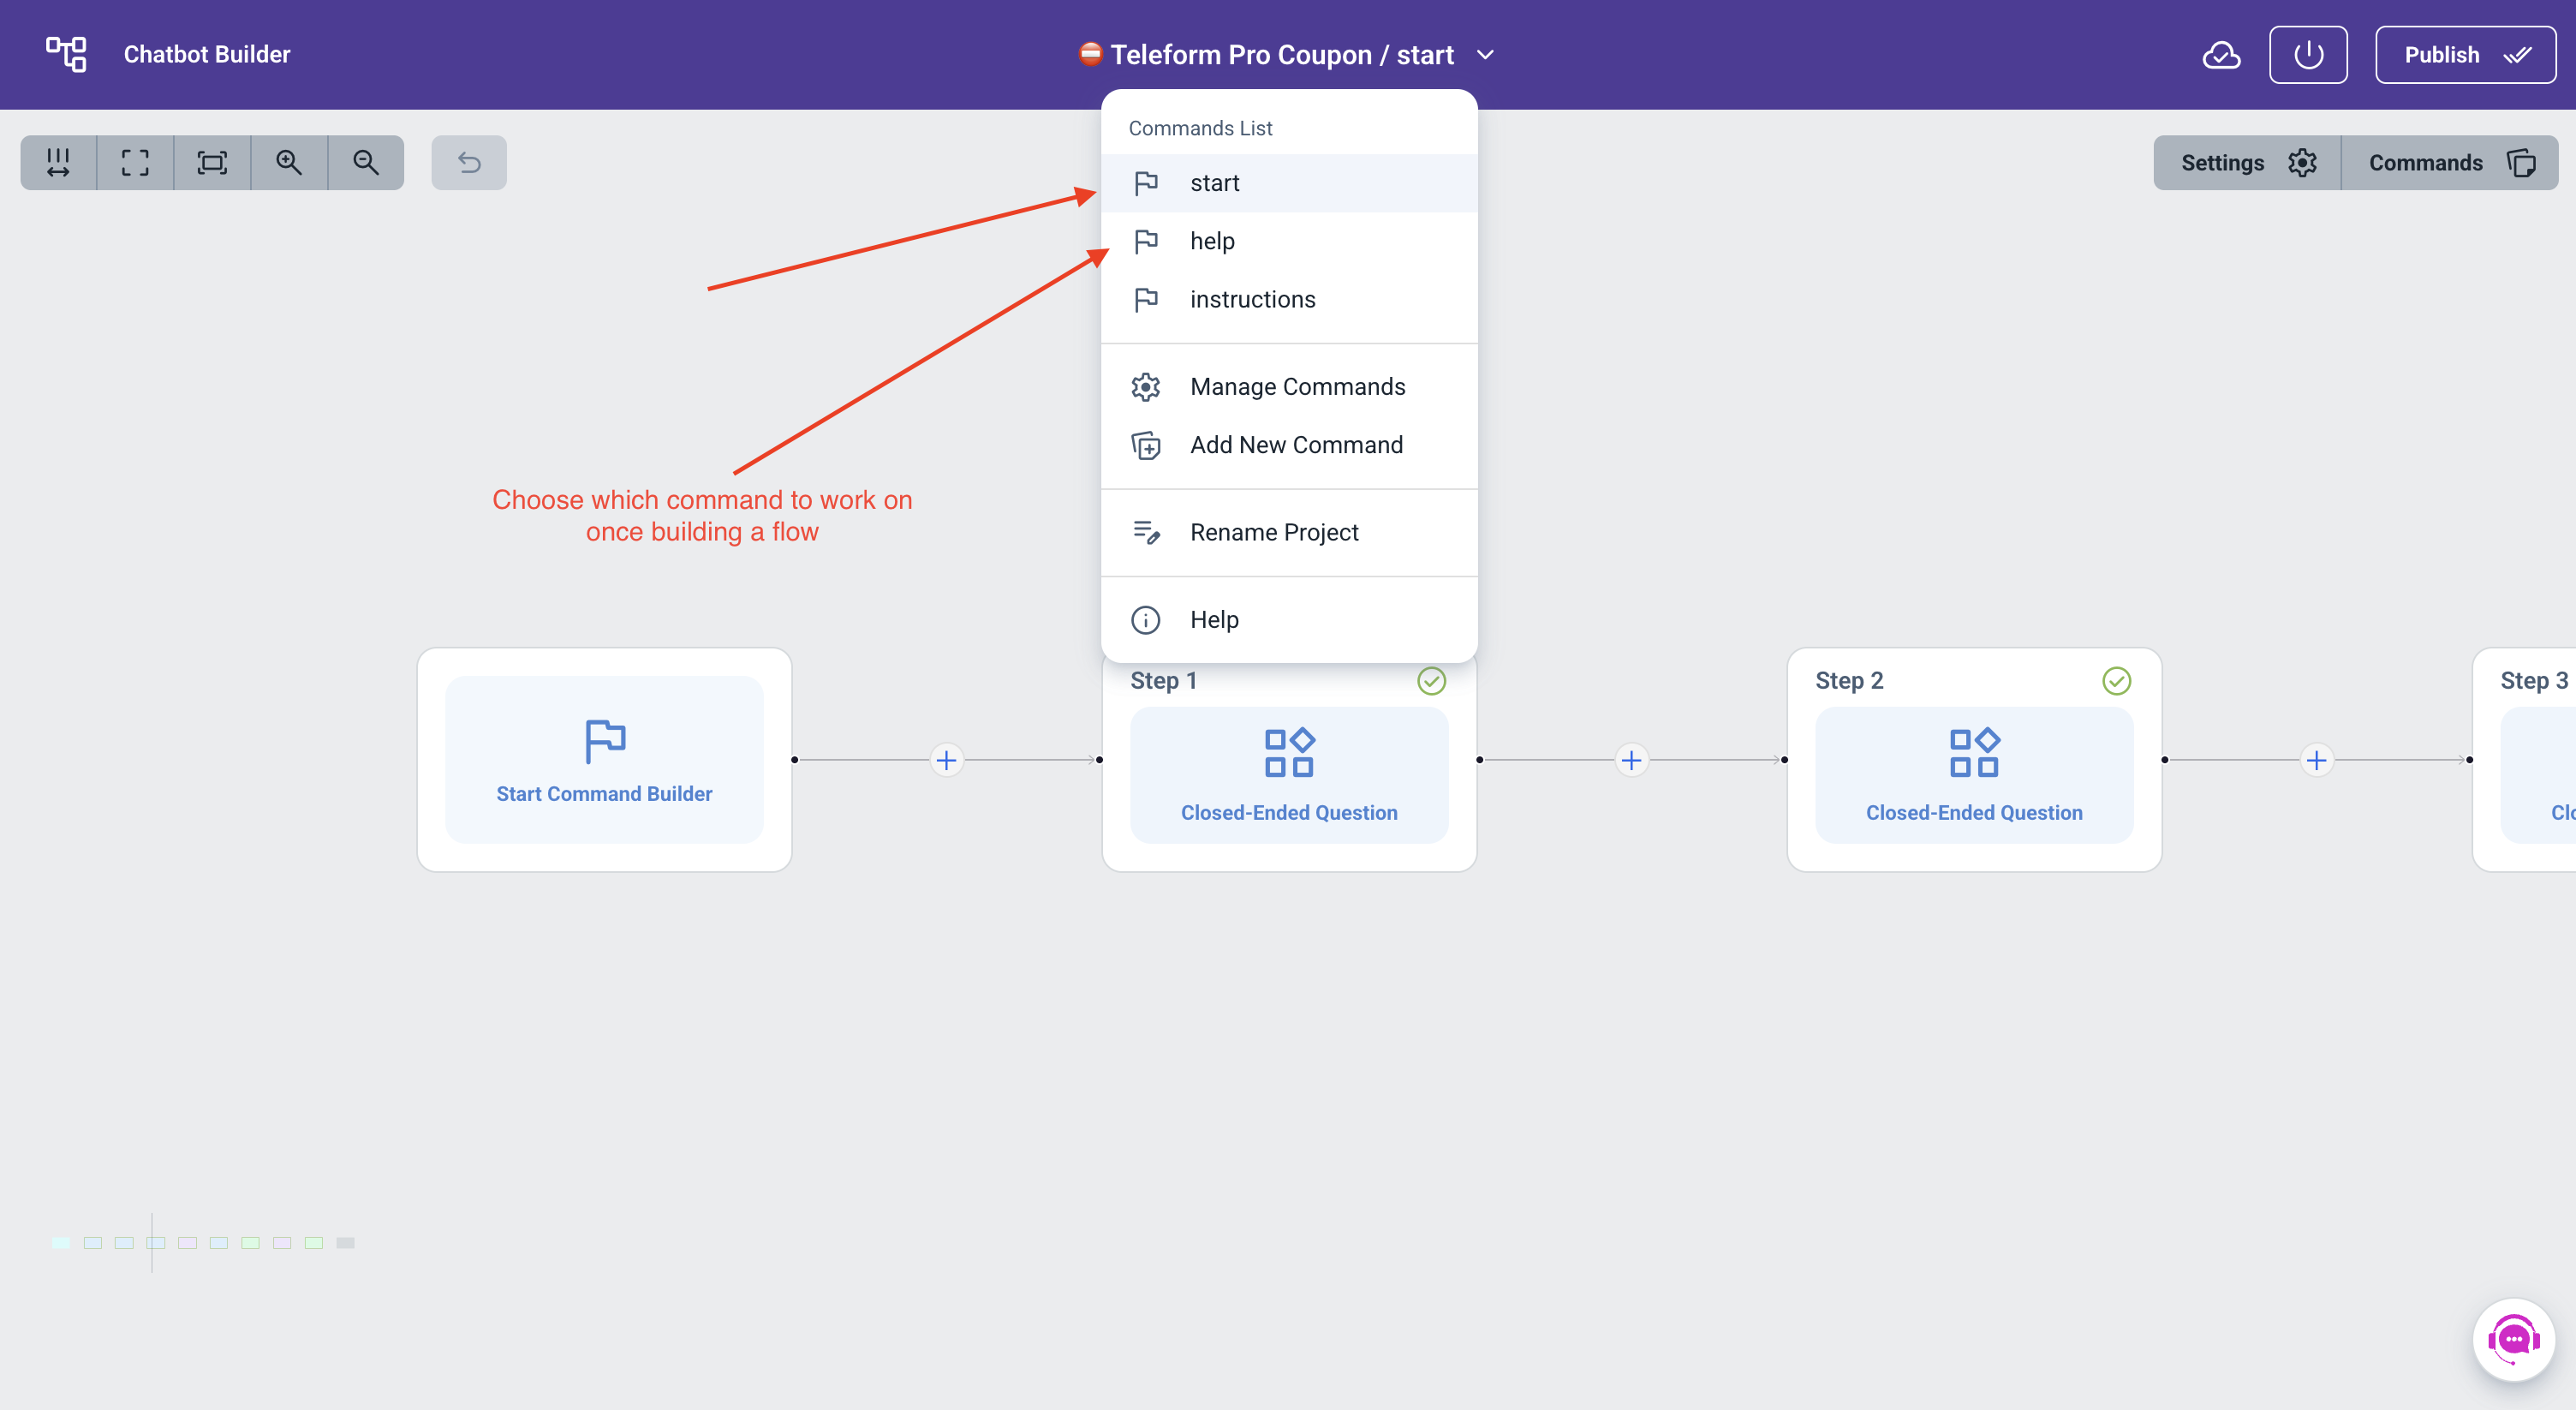The width and height of the screenshot is (2576, 1410).
Task: Toggle the bot power button
Action: click(2308, 55)
